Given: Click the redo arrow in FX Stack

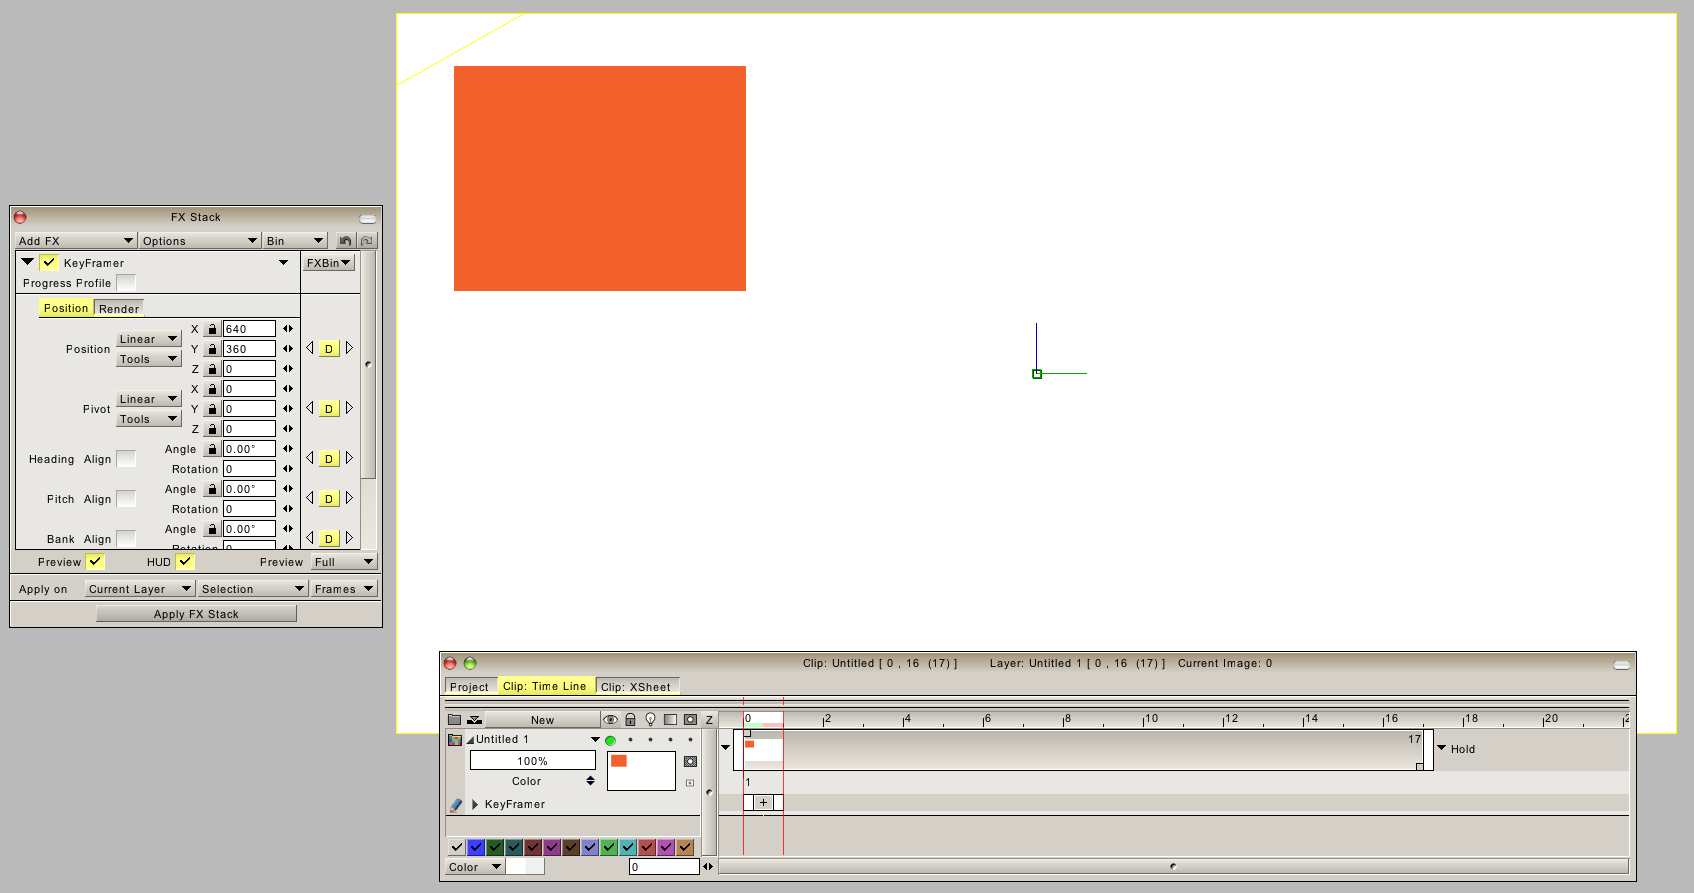Looking at the screenshot, I should pyautogui.click(x=367, y=241).
